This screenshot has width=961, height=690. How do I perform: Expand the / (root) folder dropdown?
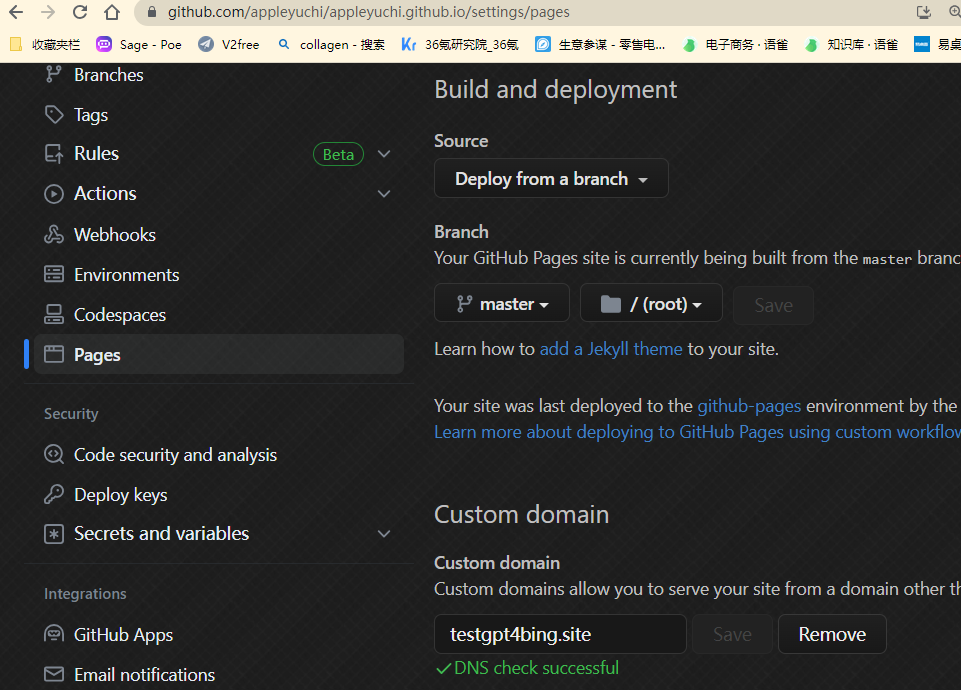[x=651, y=302]
